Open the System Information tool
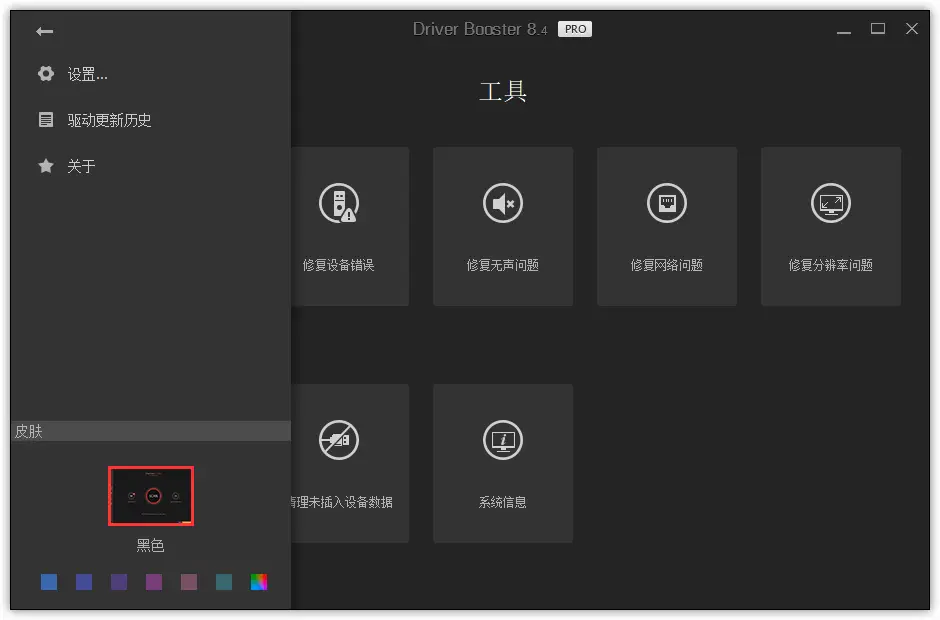Viewport: 940px width, 620px height. coord(502,462)
